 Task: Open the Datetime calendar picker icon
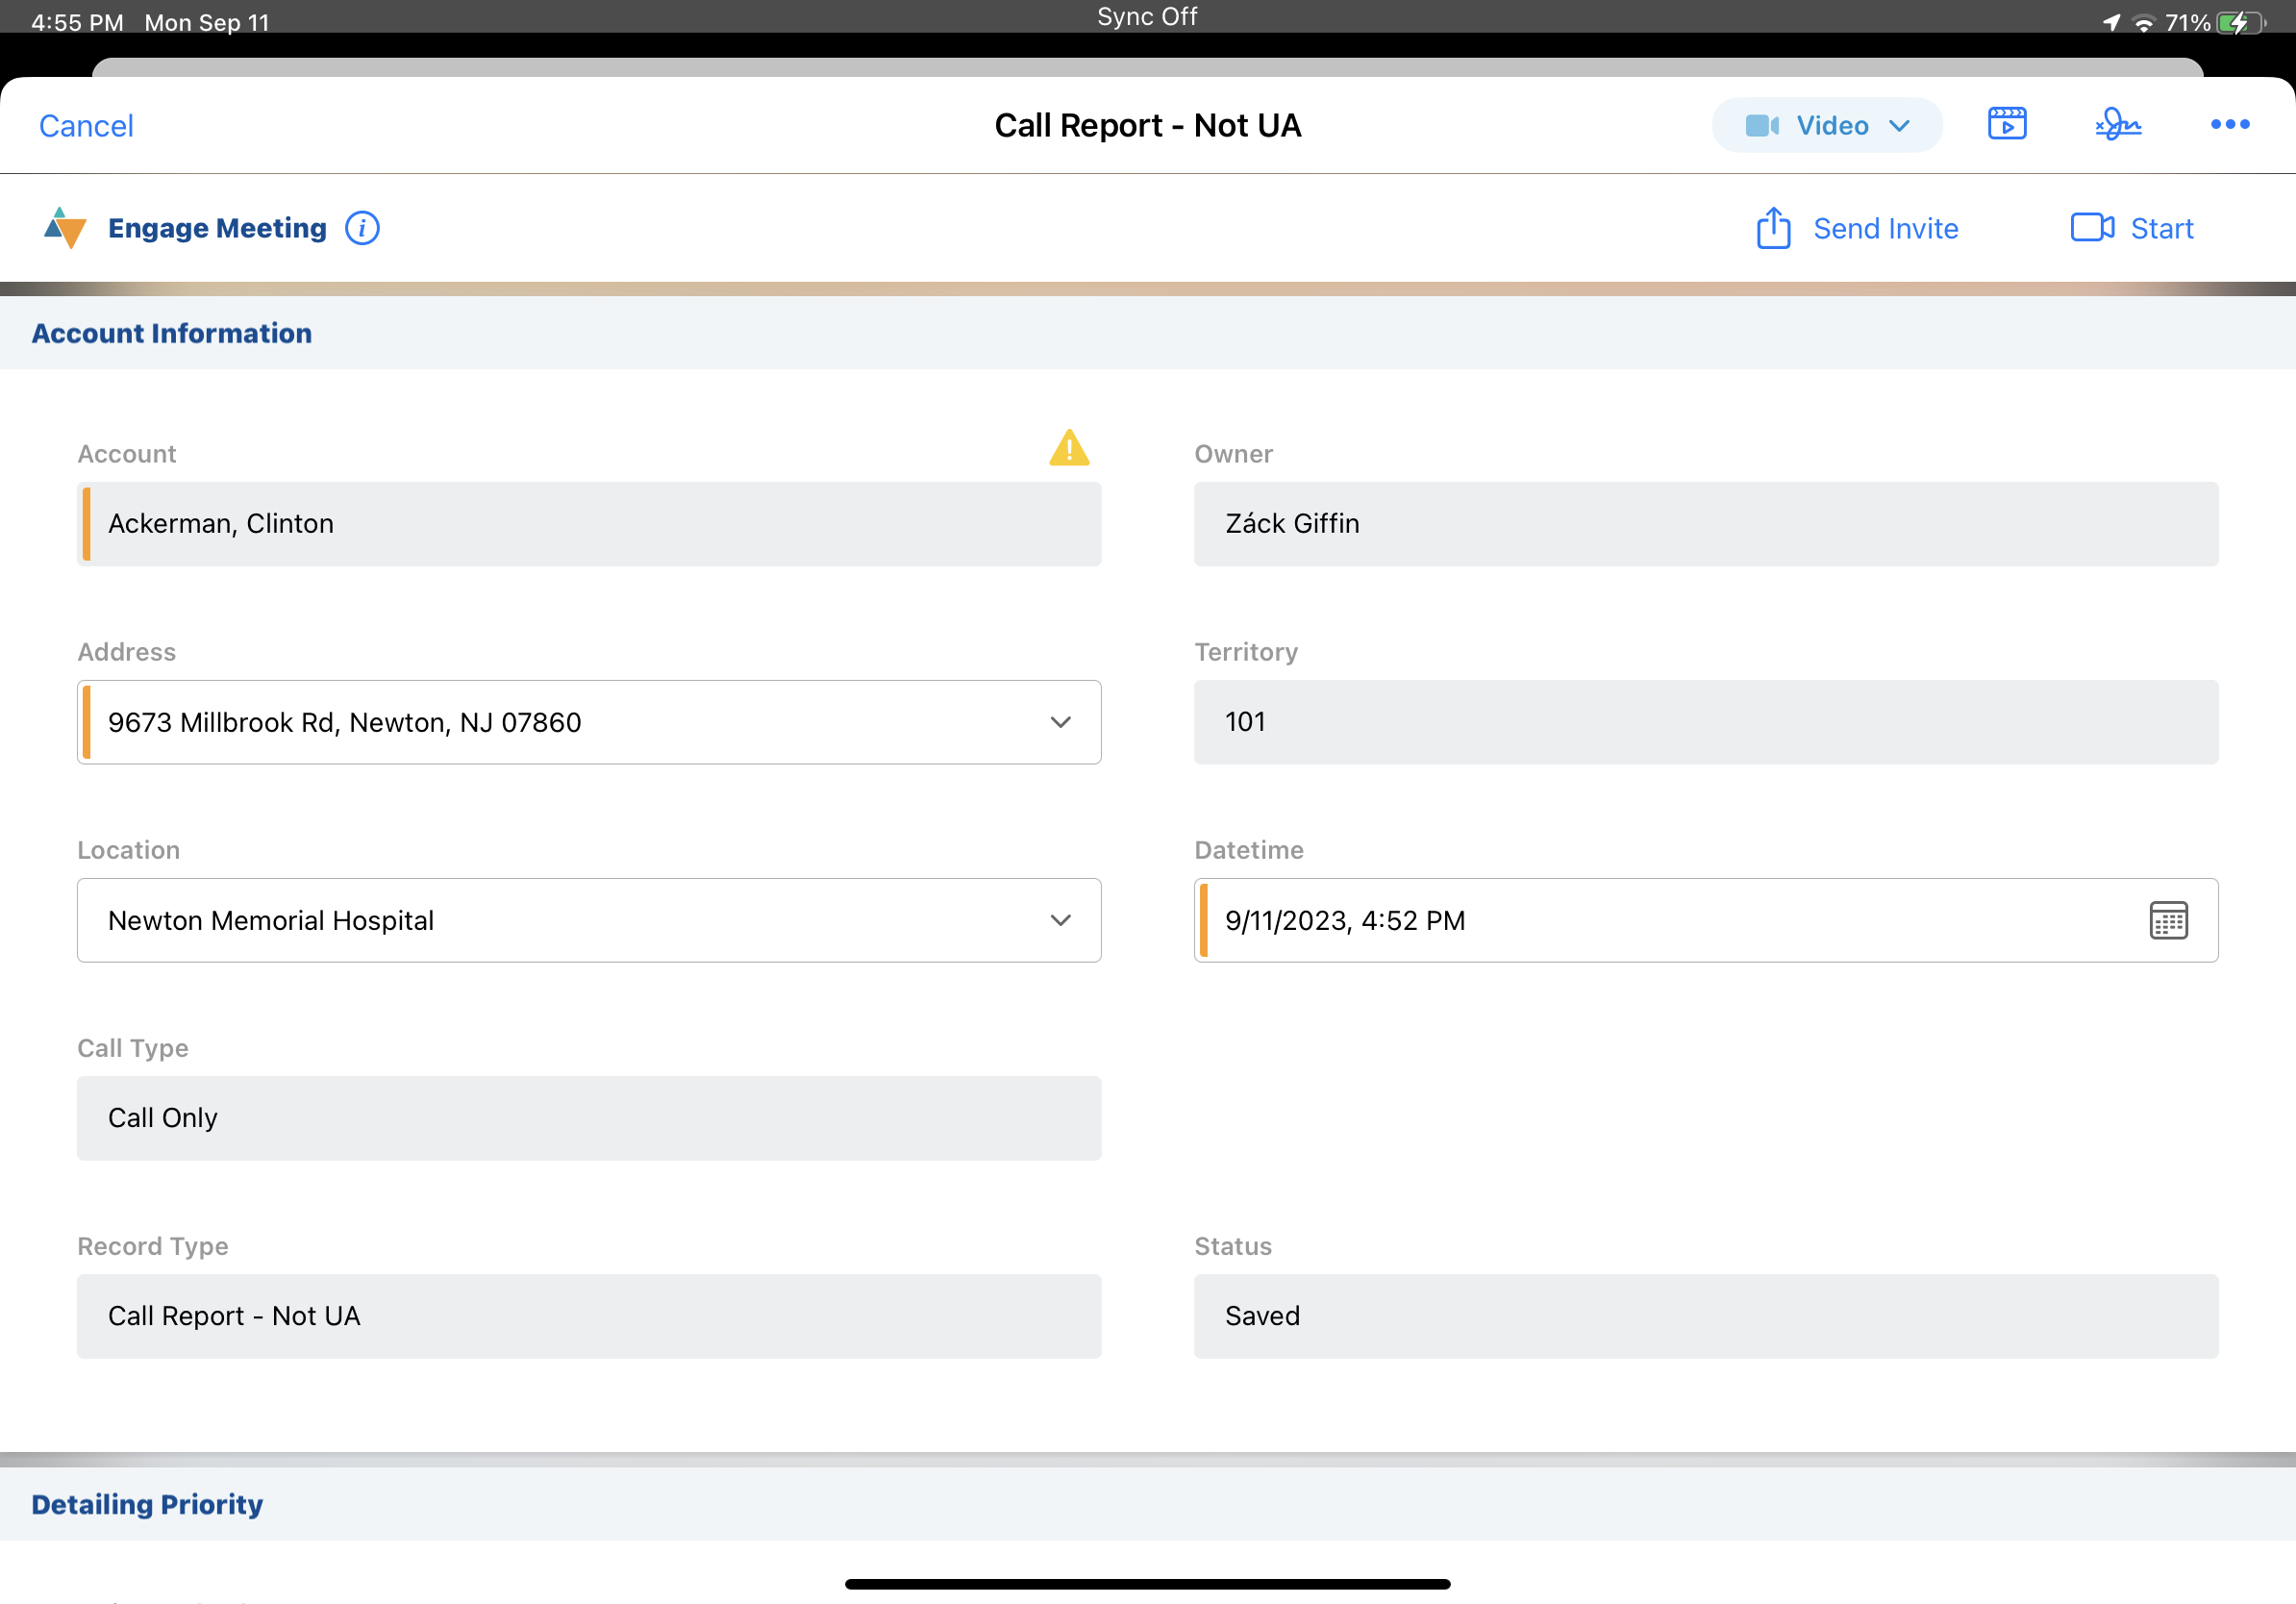[x=2167, y=920]
